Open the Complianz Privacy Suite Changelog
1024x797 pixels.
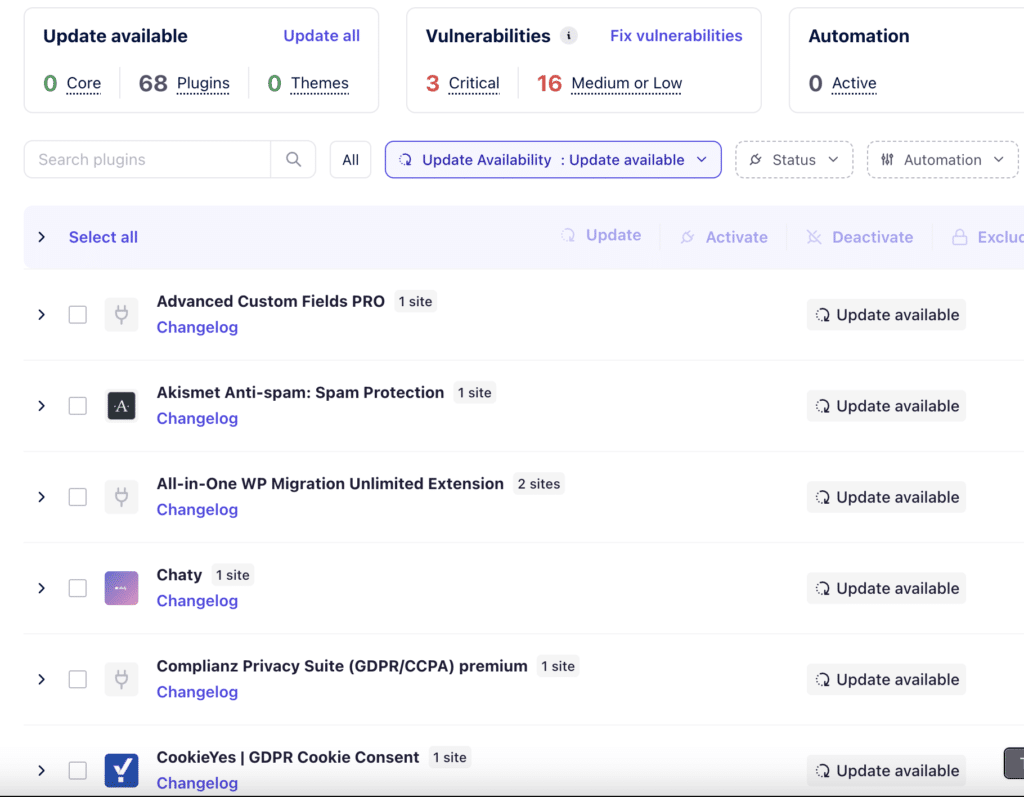coord(197,692)
